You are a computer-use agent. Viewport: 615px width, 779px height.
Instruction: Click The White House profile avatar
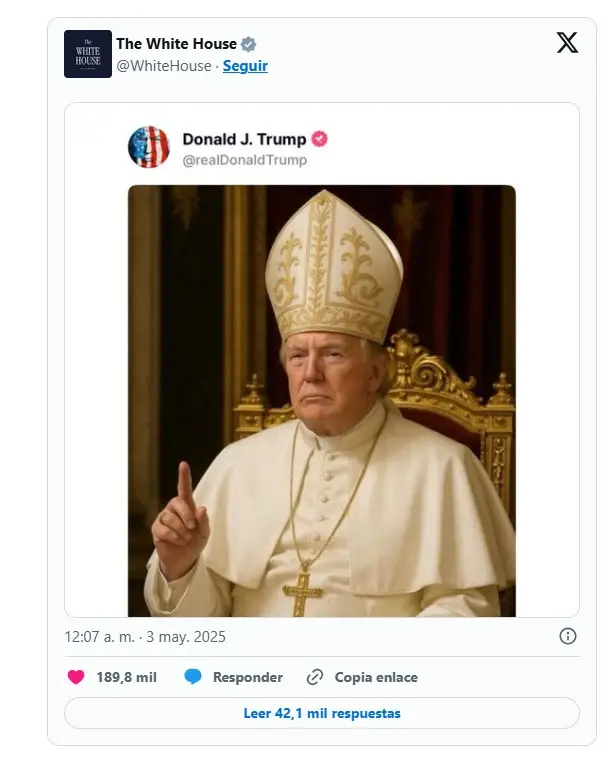coord(88,54)
